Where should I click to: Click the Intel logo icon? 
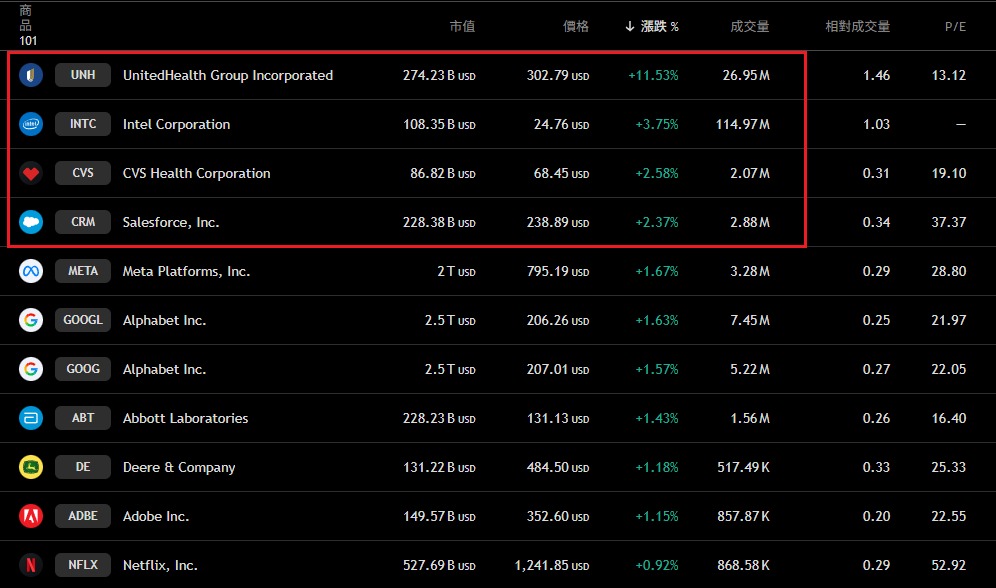point(31,124)
